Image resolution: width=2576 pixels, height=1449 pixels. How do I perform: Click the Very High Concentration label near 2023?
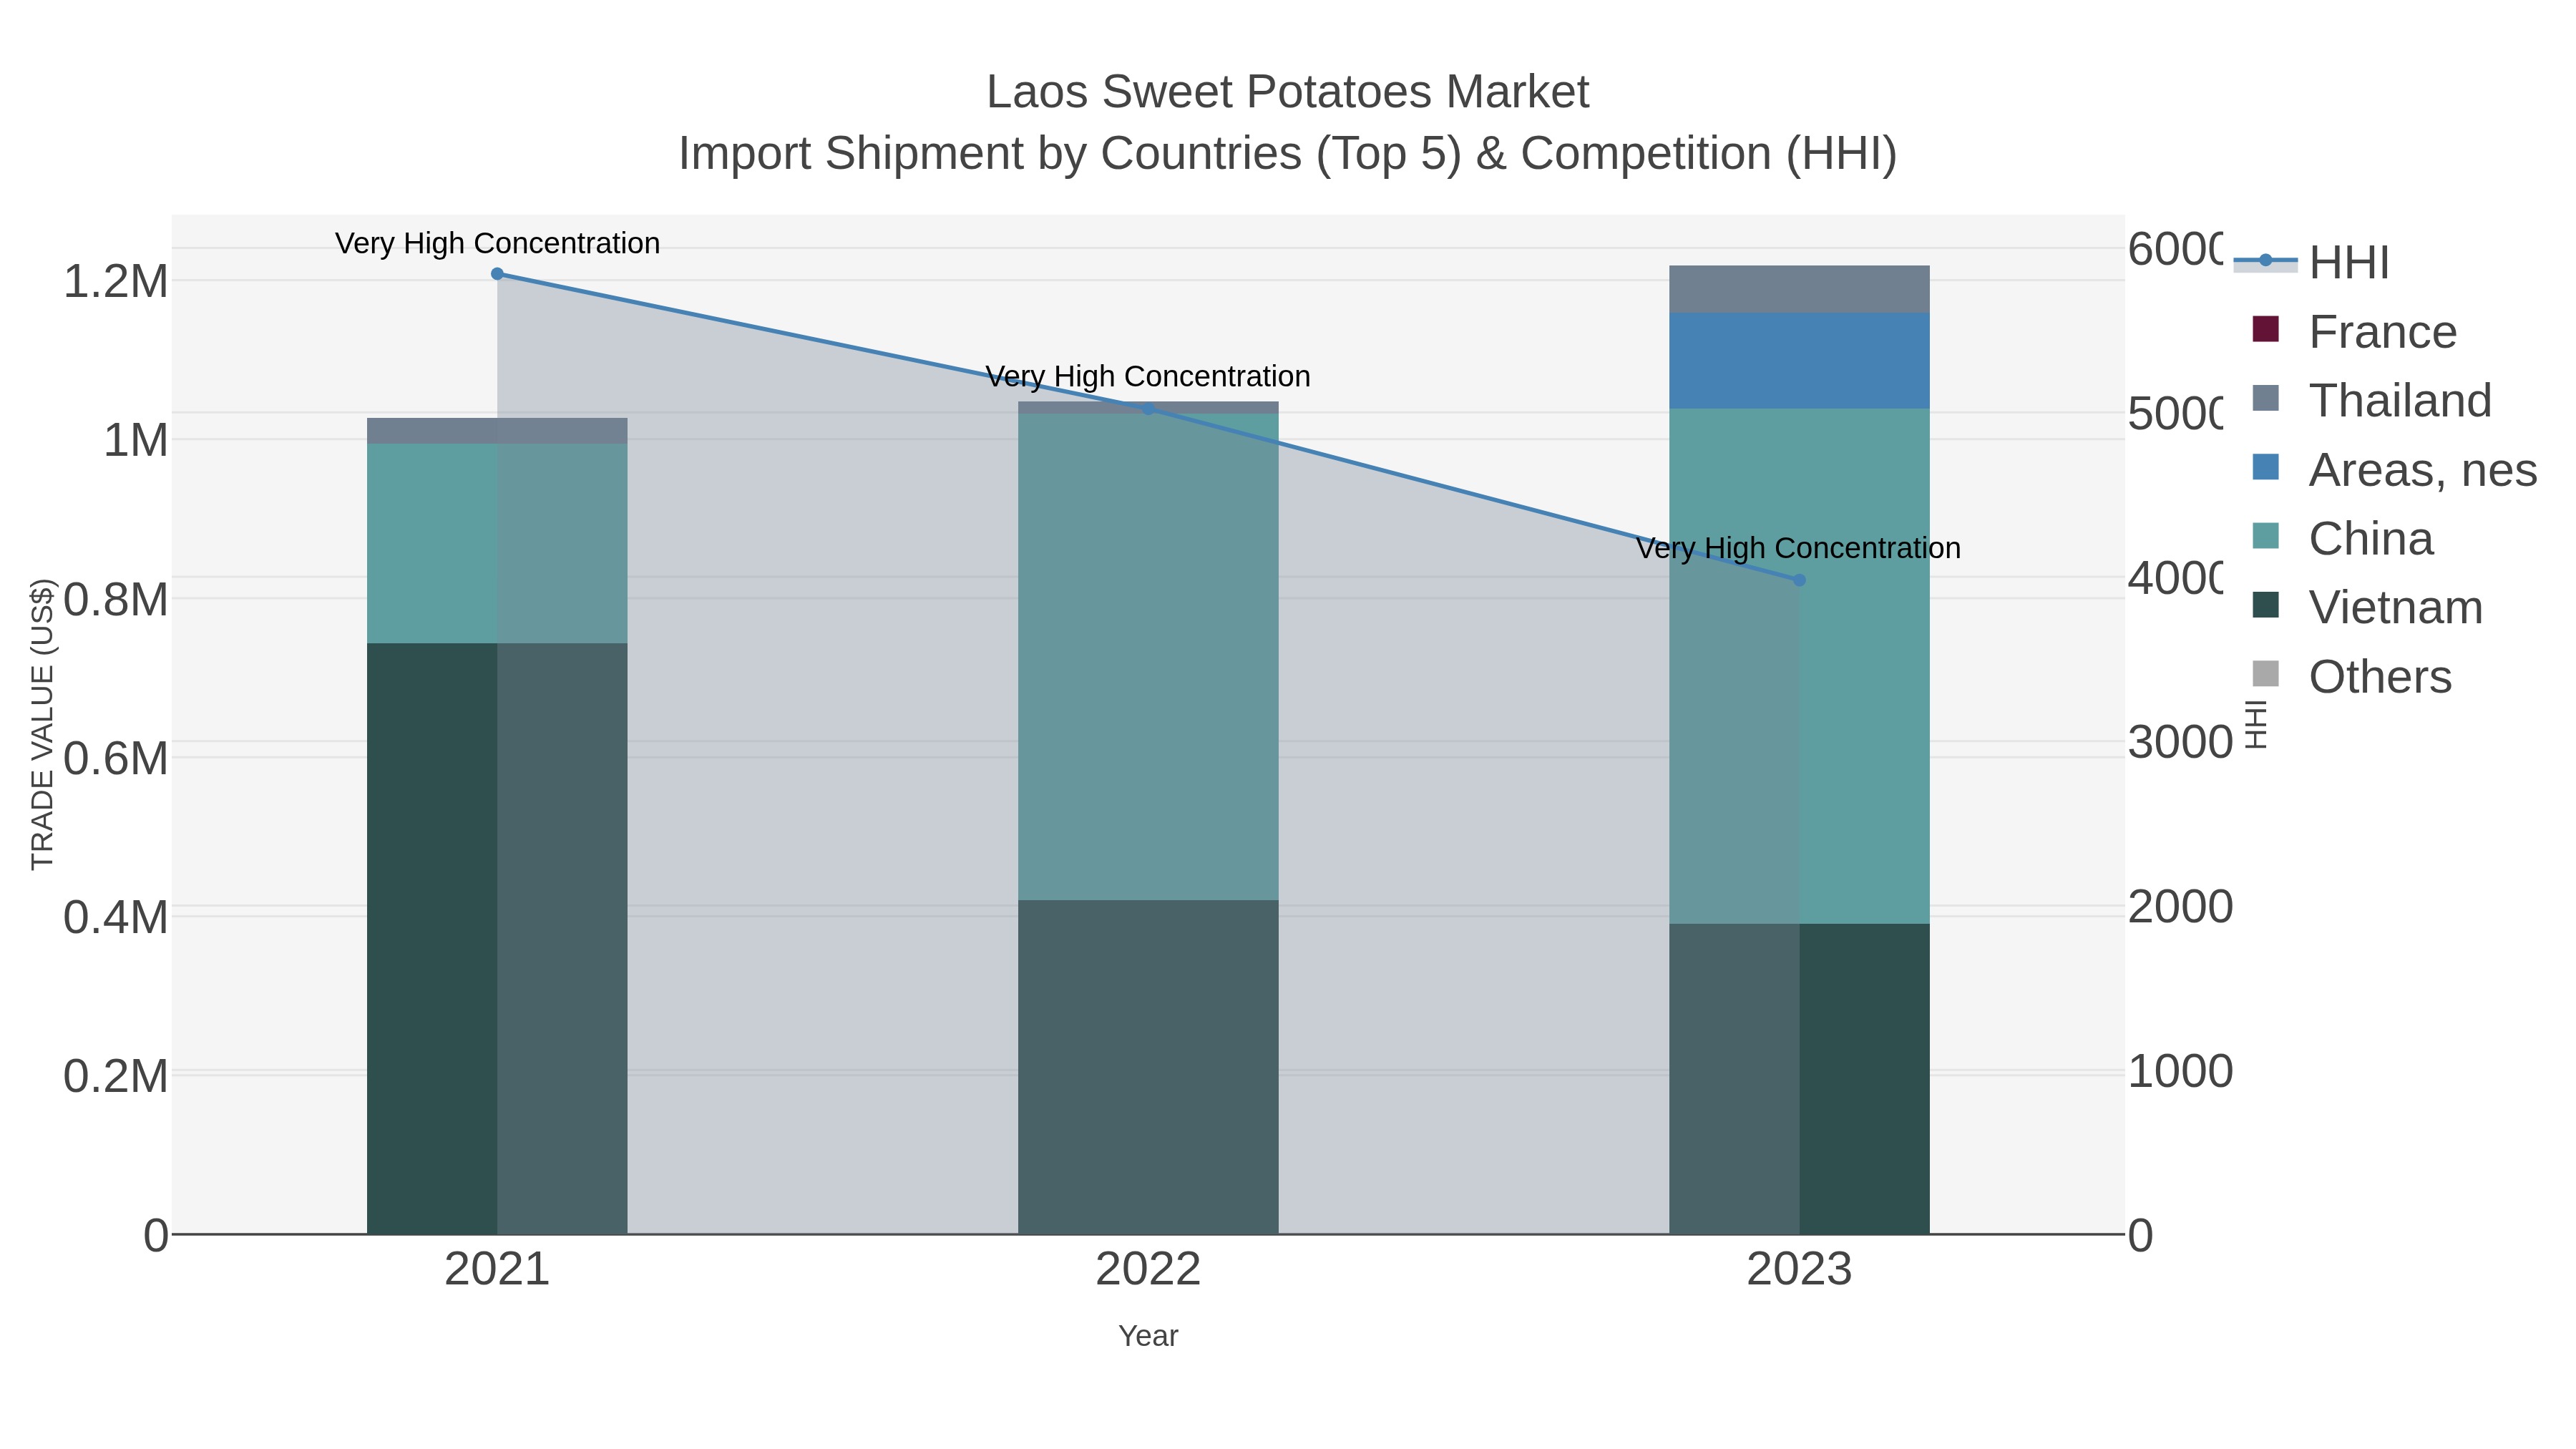1798,549
